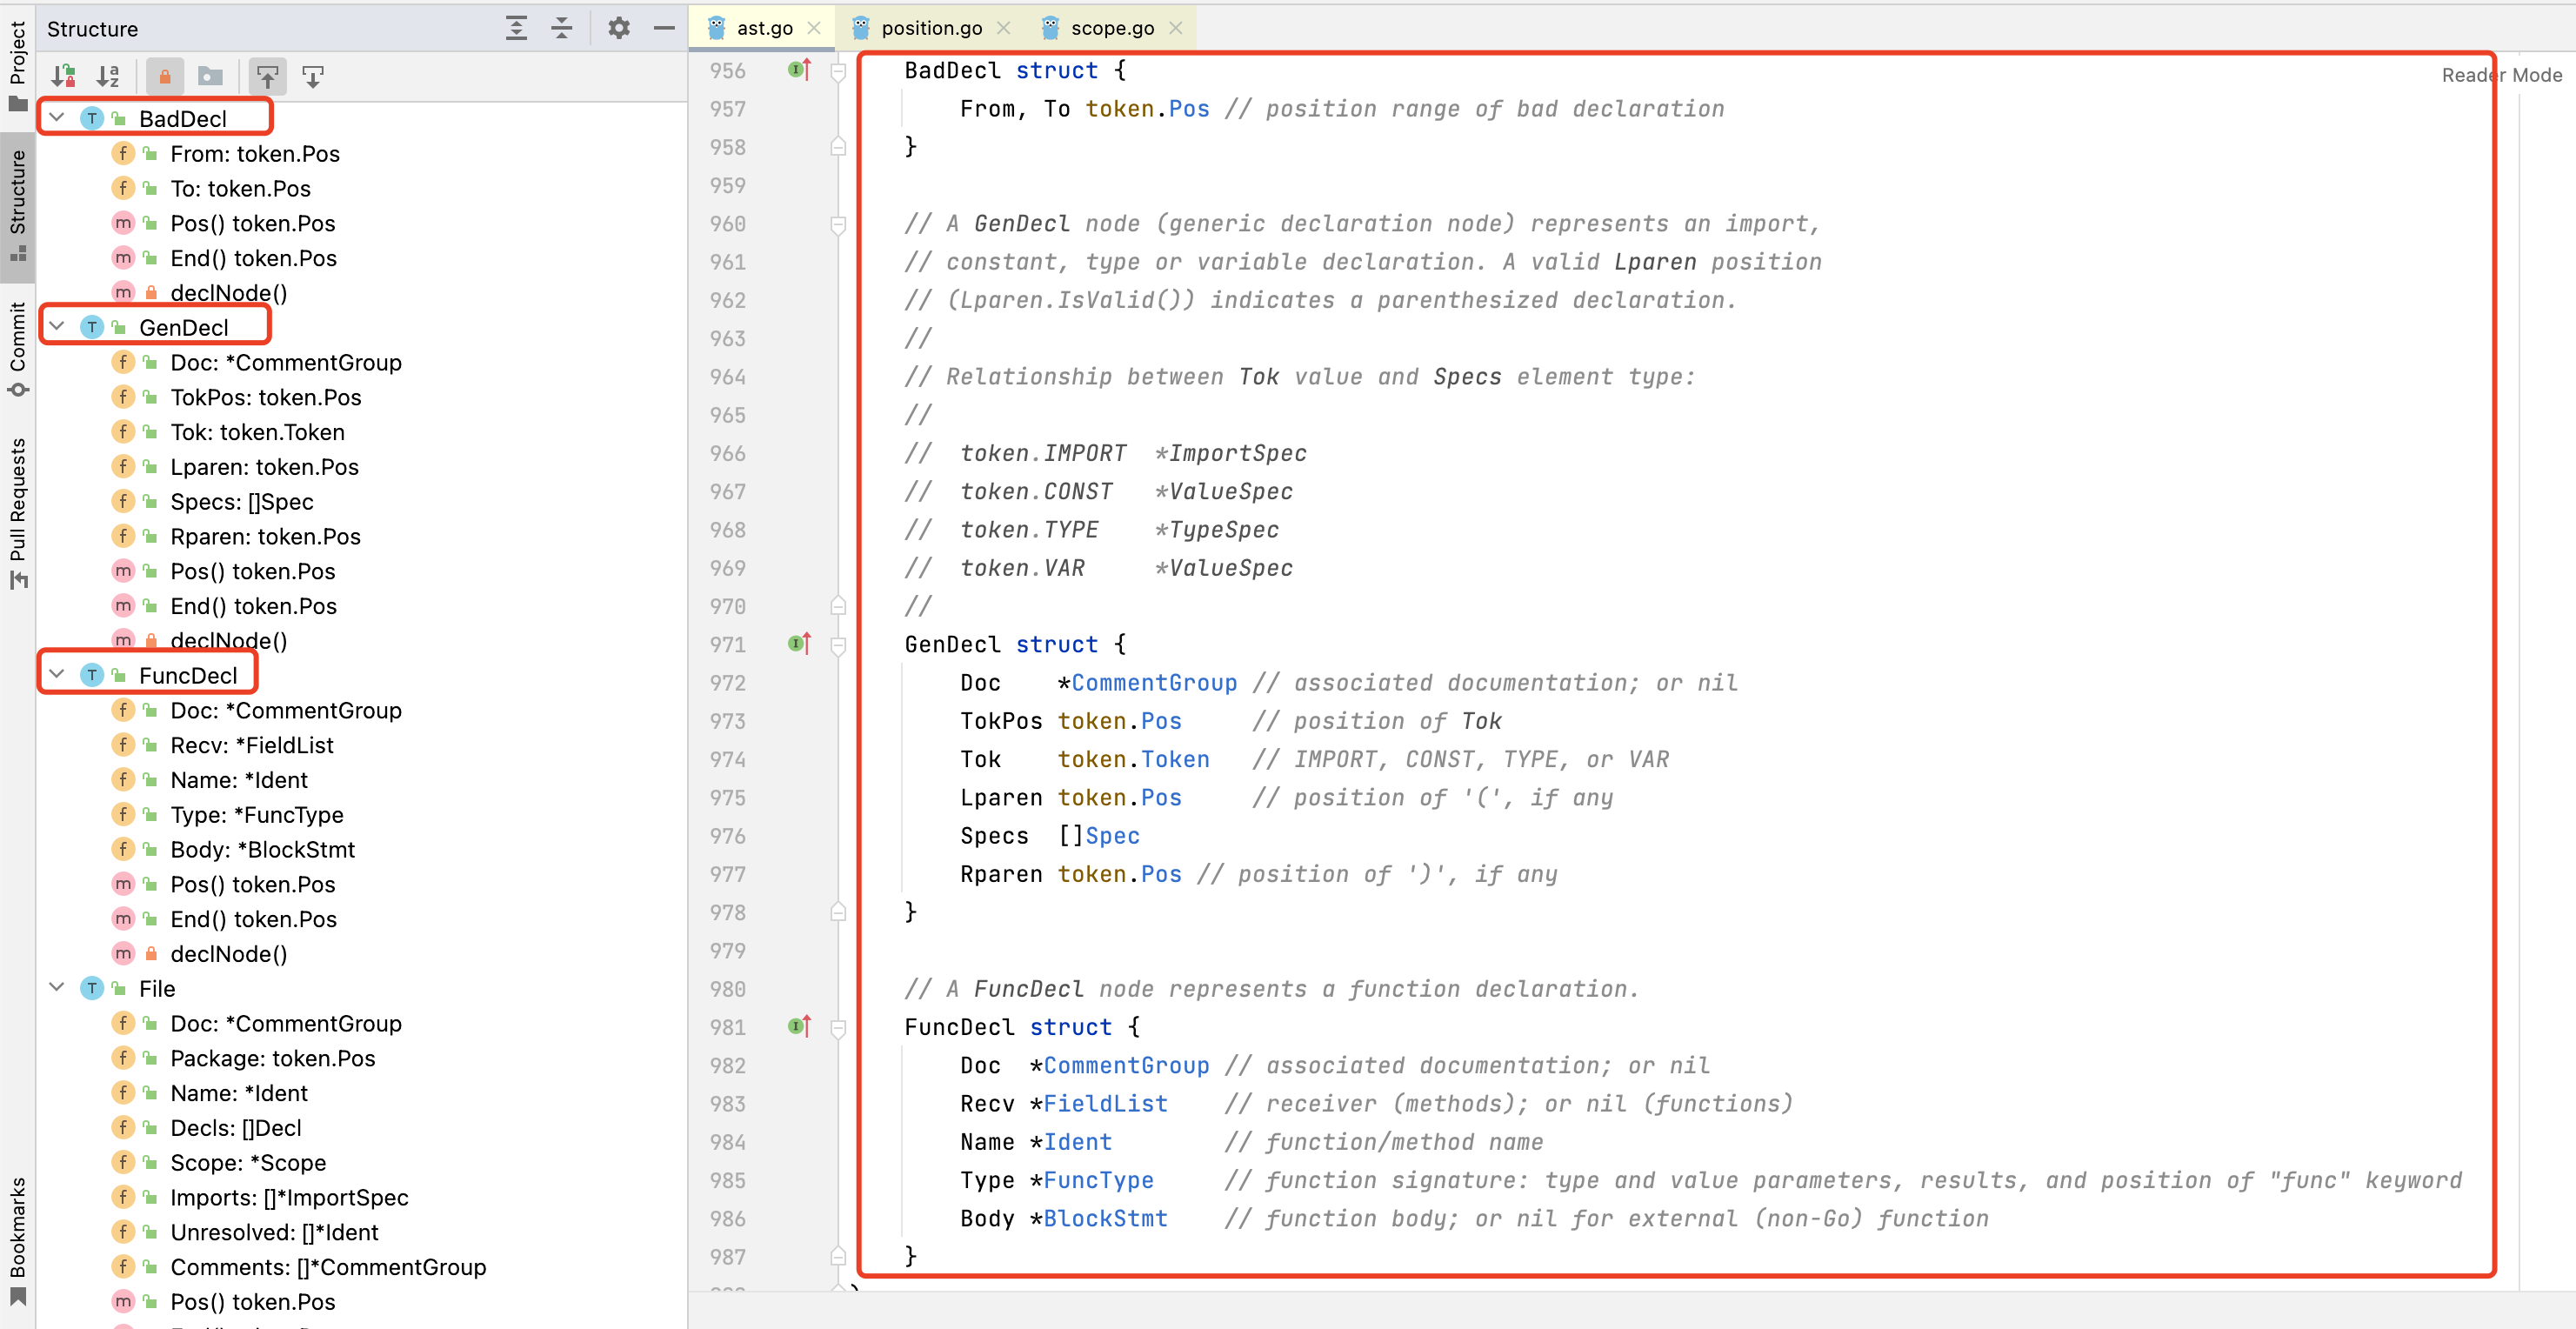Screen dimensions: 2576x1329
Task: Select FuncDecl in Structure tree
Action: tap(188, 675)
